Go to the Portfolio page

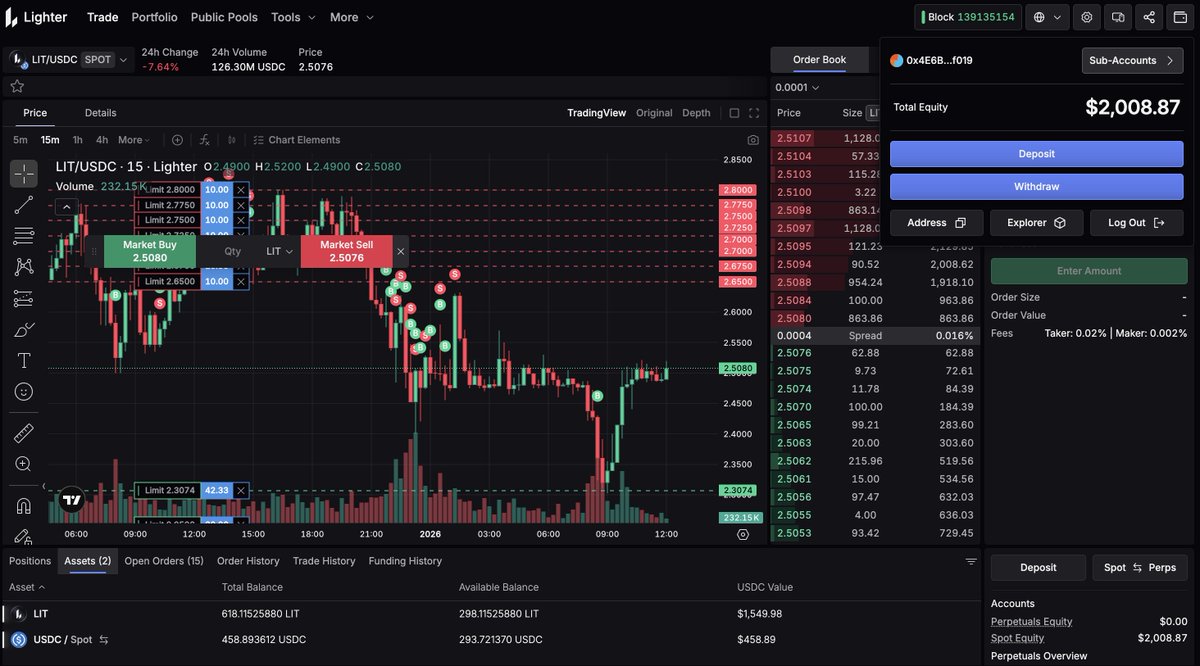coord(154,17)
